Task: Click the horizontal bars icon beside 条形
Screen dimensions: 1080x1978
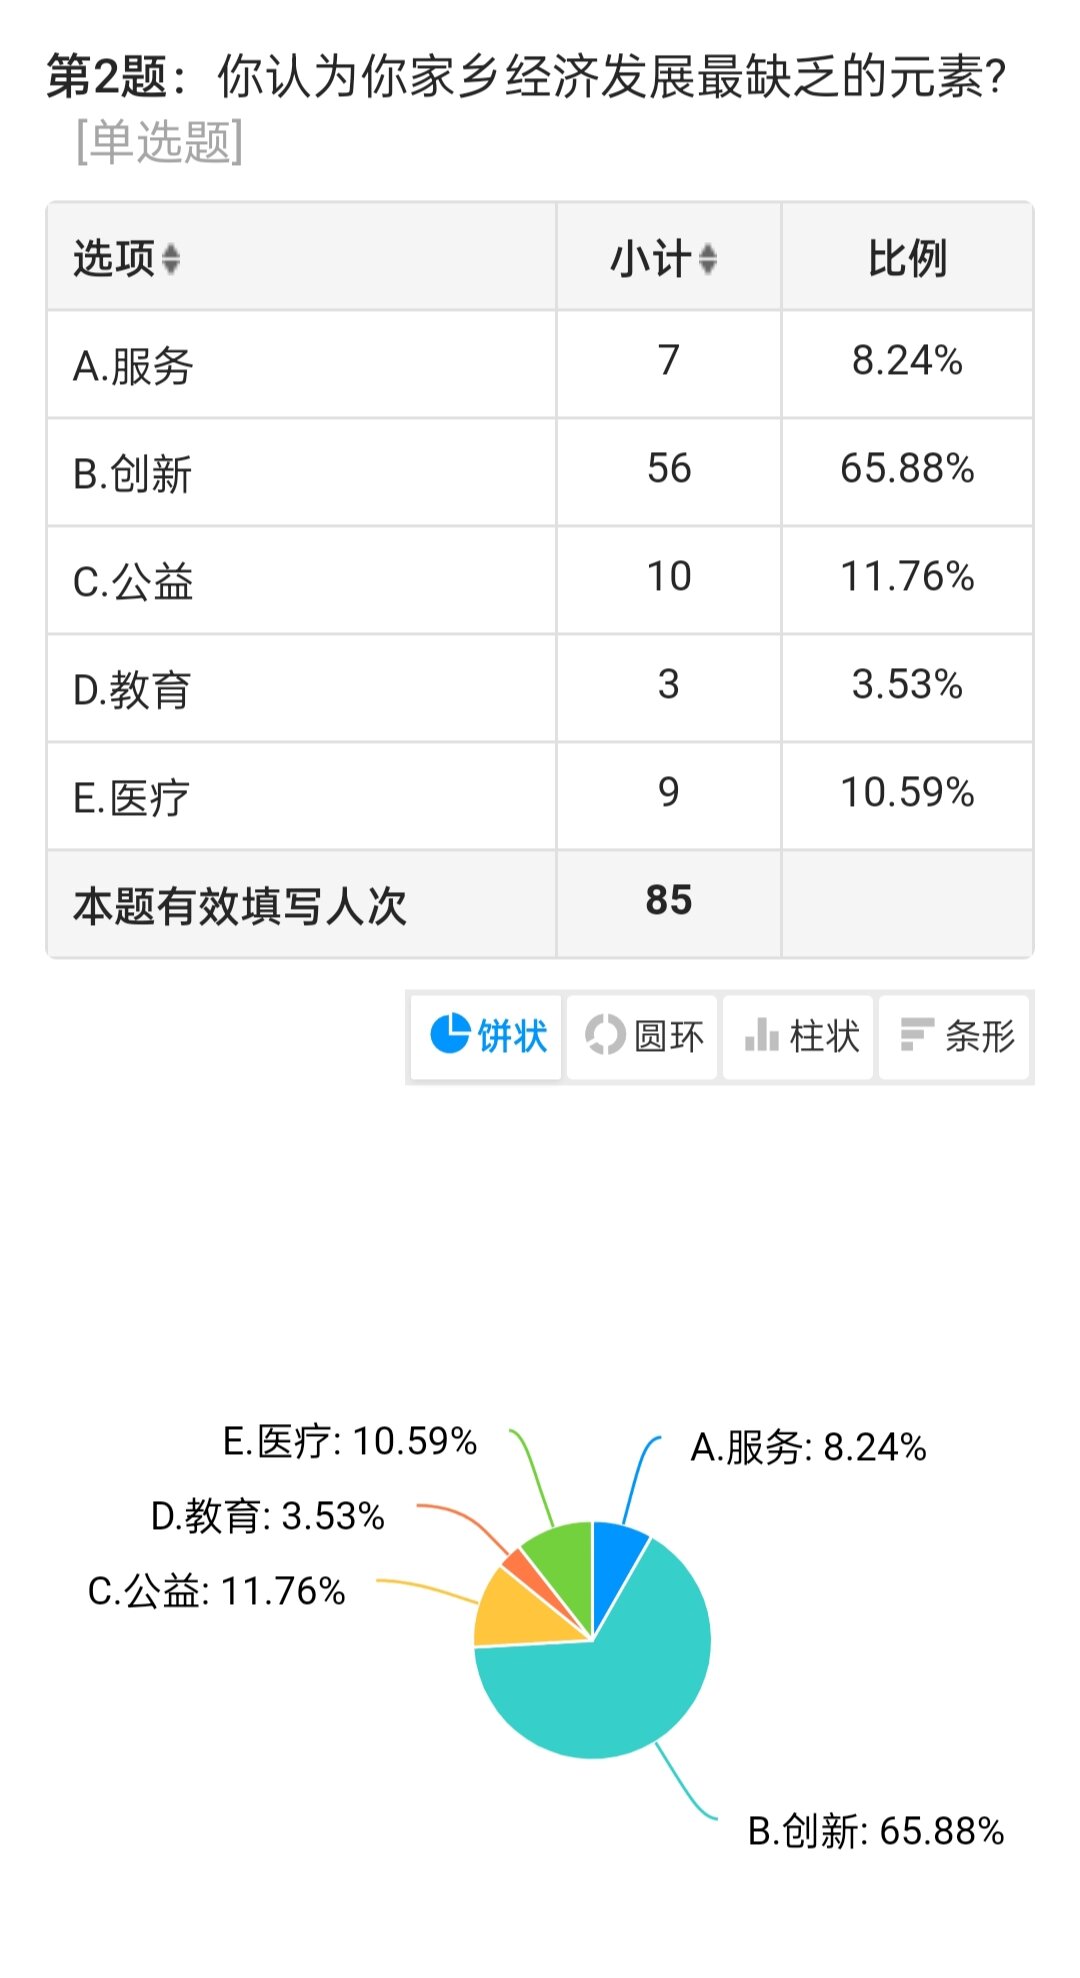Action: (917, 1034)
